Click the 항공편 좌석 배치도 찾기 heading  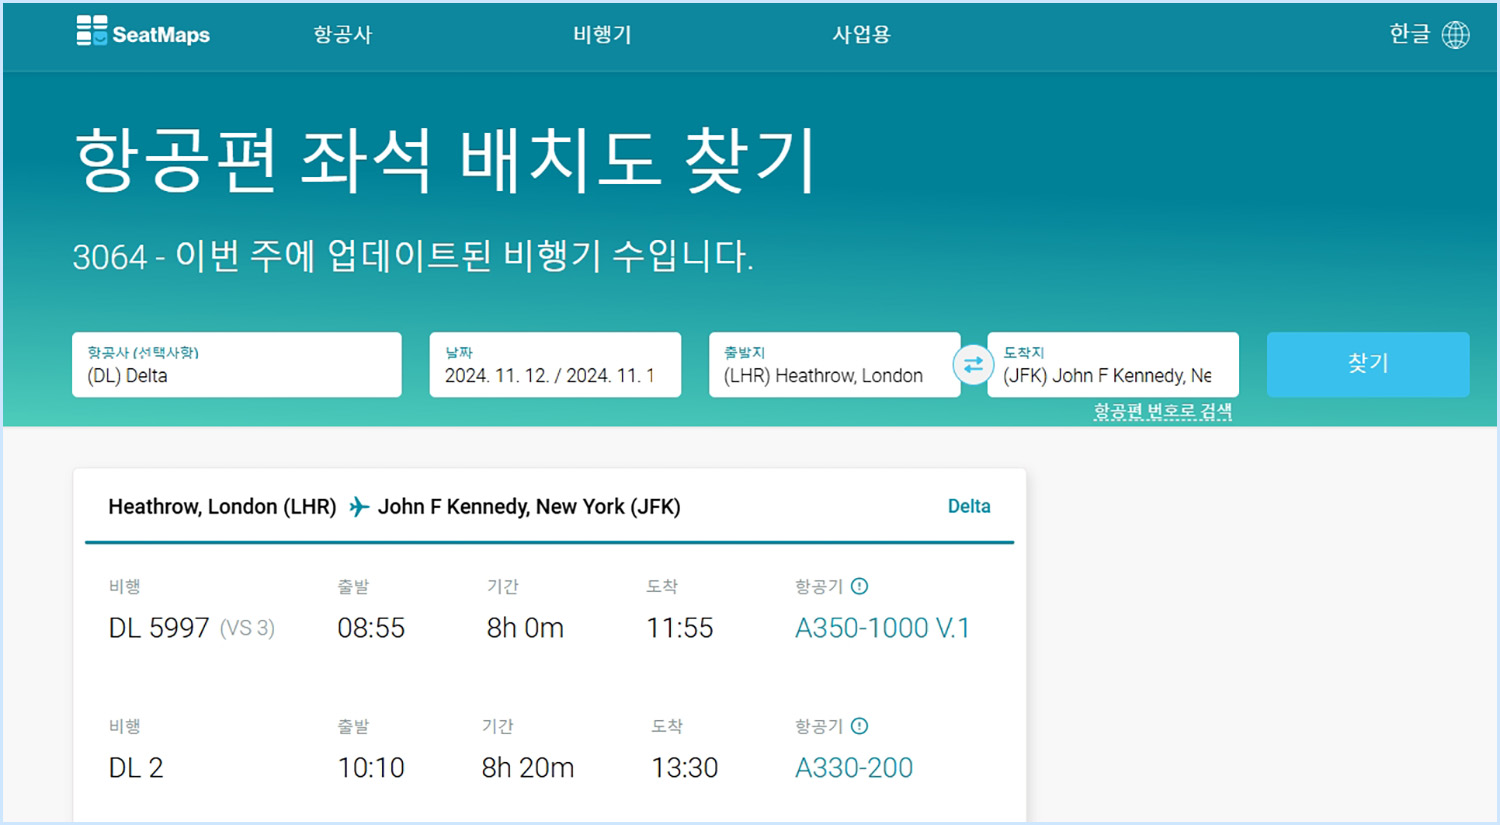point(446,160)
